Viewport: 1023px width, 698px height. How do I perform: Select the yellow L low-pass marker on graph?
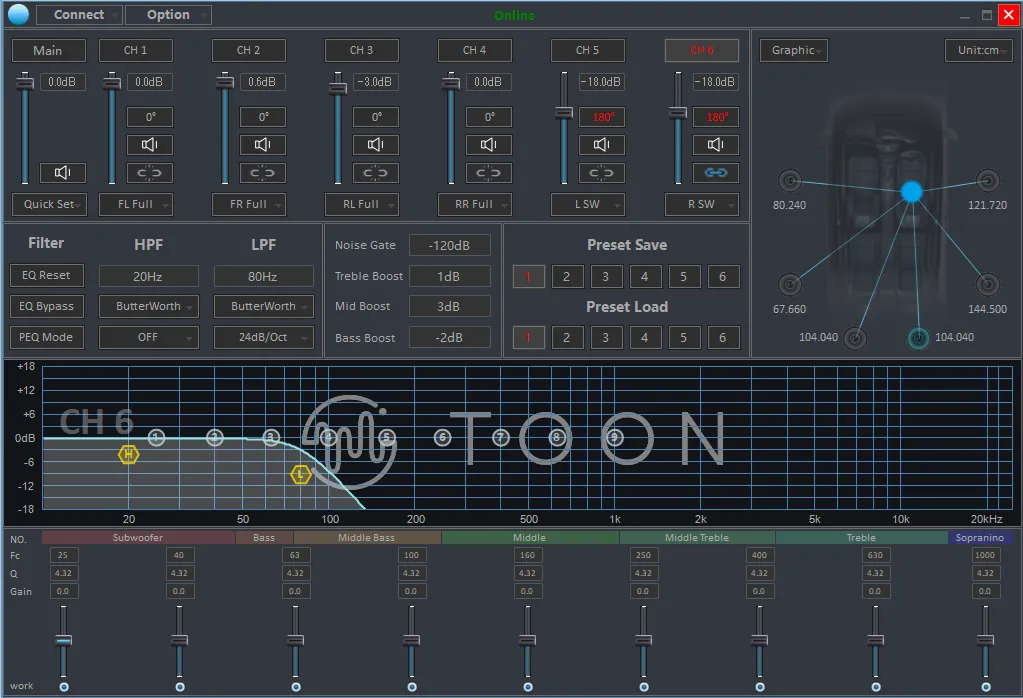pos(300,475)
